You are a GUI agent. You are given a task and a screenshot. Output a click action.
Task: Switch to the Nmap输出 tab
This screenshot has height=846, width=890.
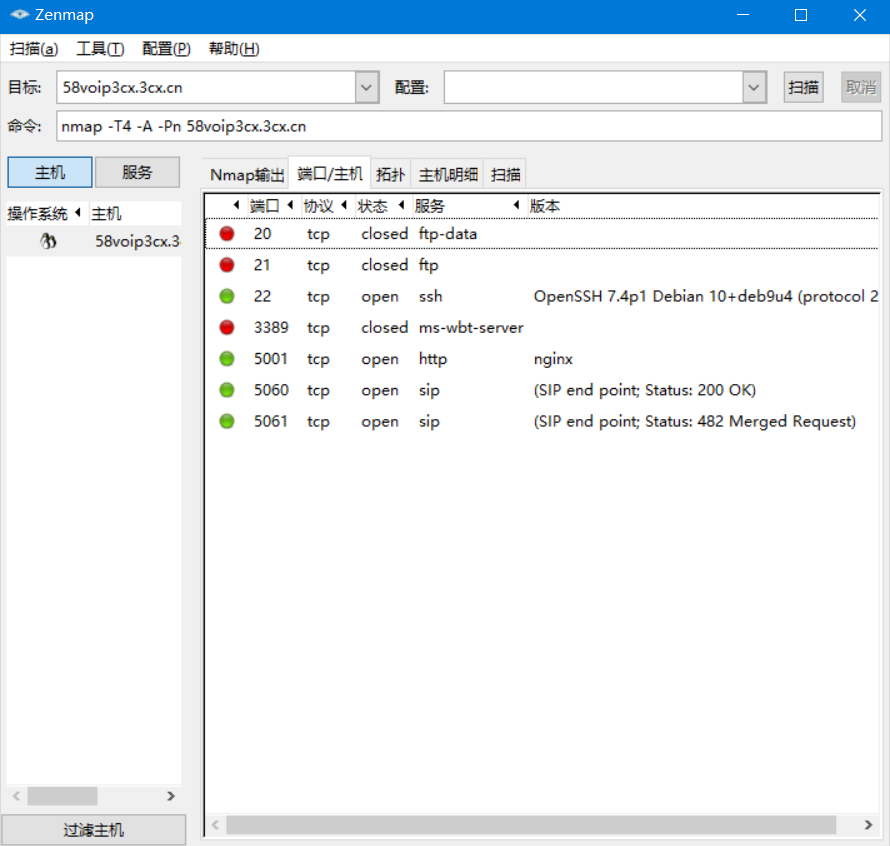(247, 174)
